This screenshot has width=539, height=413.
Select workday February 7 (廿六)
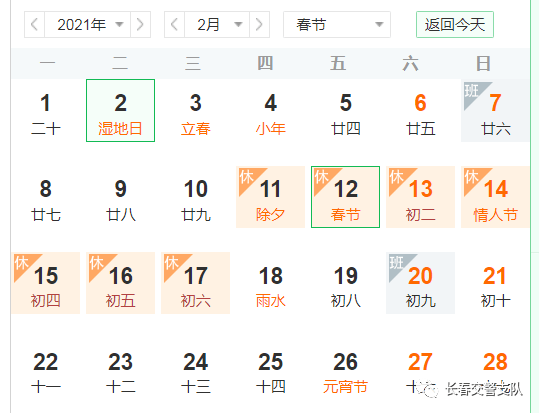[x=495, y=110]
